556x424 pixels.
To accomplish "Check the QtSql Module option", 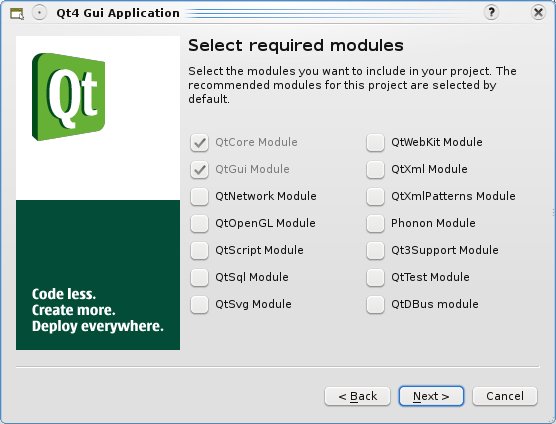I will click(199, 277).
